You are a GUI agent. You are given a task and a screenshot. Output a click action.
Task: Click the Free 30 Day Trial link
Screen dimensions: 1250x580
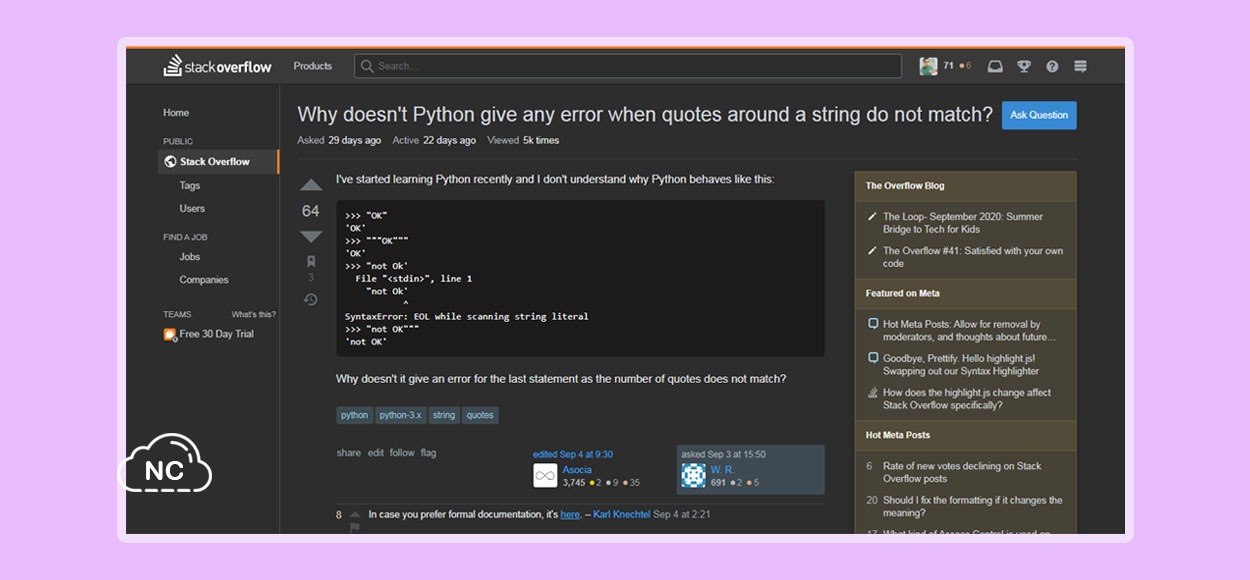[x=217, y=334]
